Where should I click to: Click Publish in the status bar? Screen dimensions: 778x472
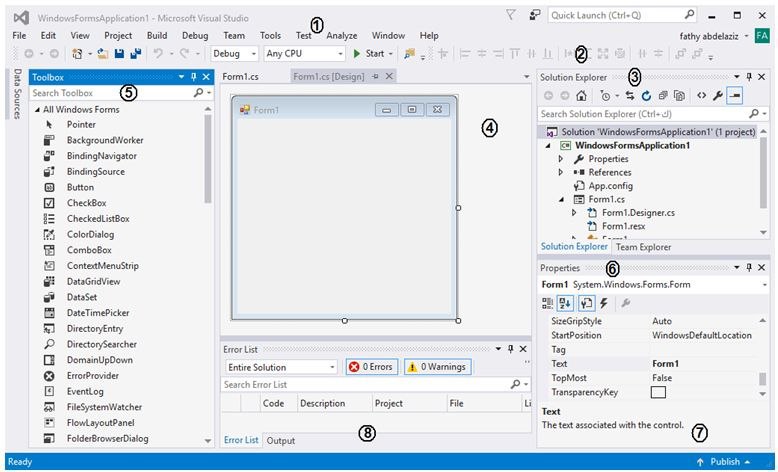[x=723, y=462]
